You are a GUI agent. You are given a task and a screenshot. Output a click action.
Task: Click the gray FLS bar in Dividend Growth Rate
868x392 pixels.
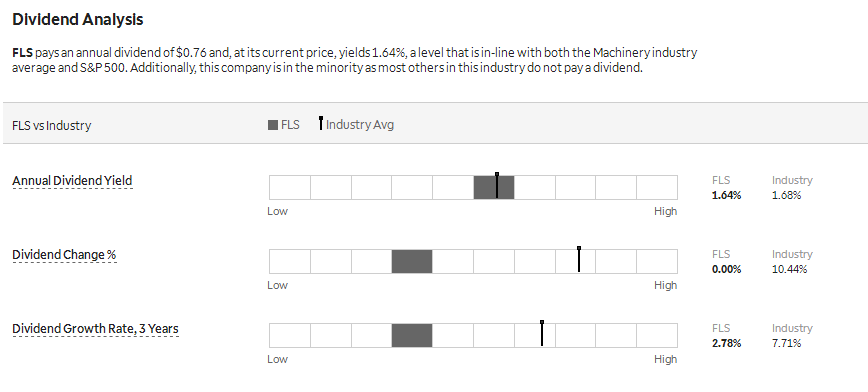point(412,335)
